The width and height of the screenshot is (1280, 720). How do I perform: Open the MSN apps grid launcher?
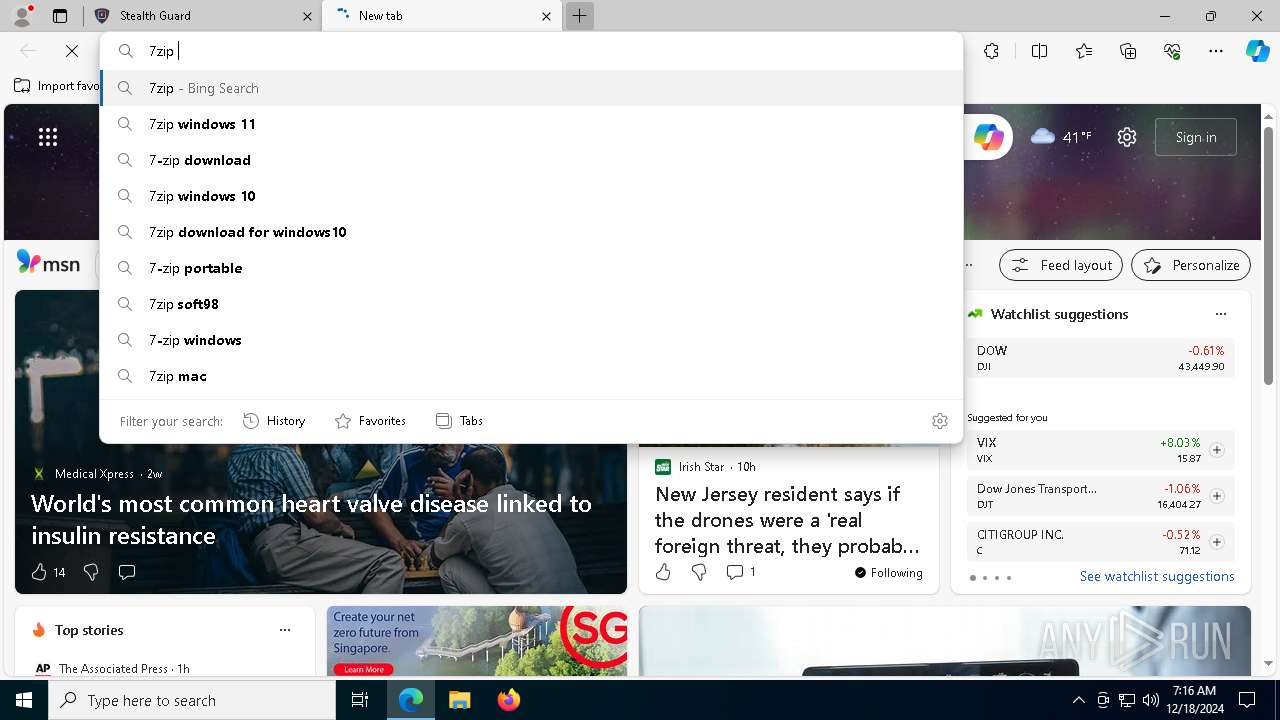coord(48,137)
